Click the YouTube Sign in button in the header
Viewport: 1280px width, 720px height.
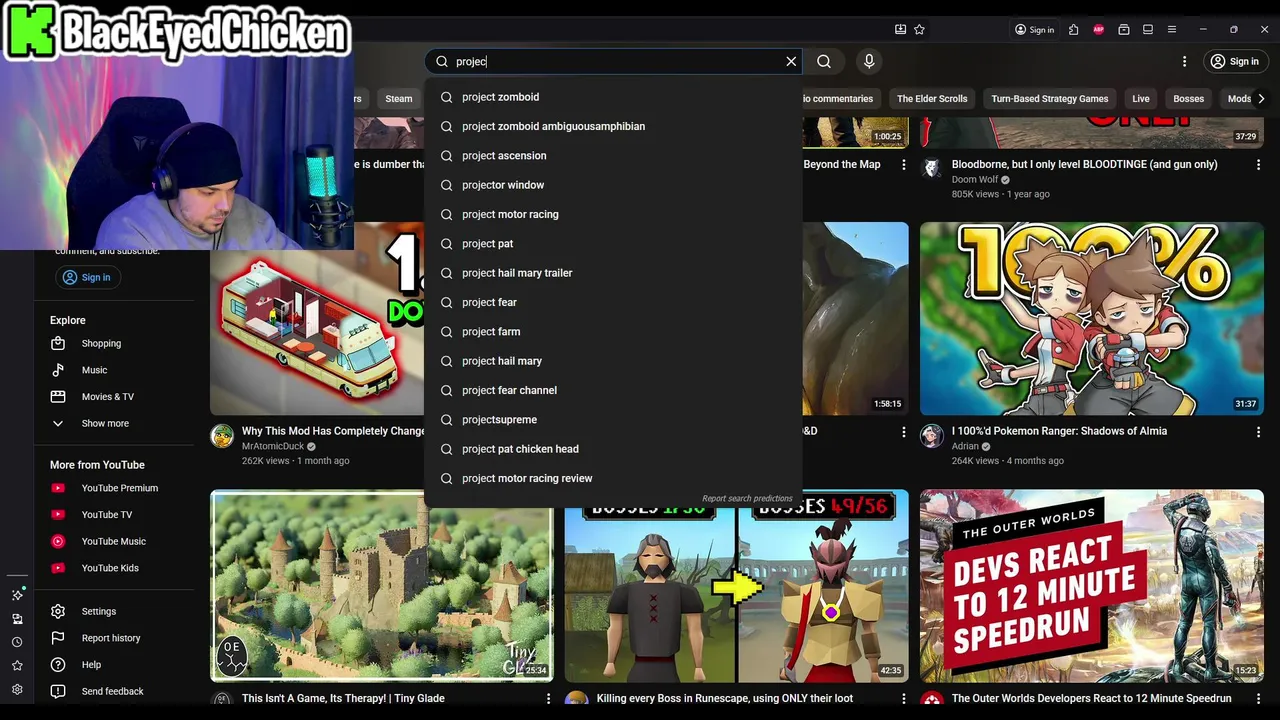click(1235, 61)
